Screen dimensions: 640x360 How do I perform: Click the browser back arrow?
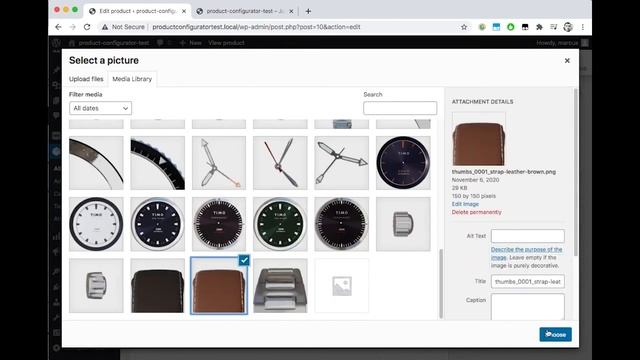pos(58,27)
